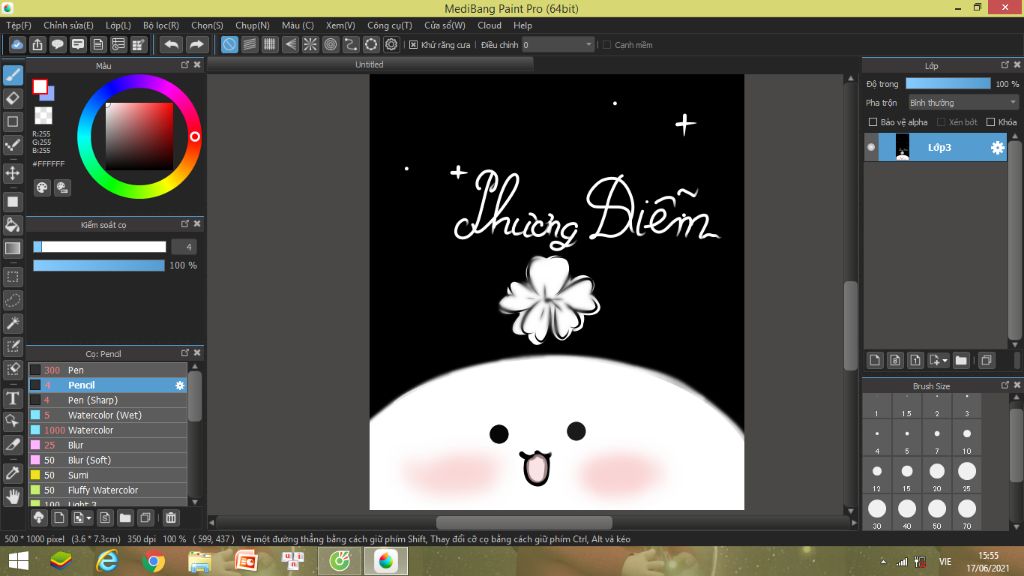Check Bảo vệ alpha option
This screenshot has height=576, width=1024.
(872, 122)
